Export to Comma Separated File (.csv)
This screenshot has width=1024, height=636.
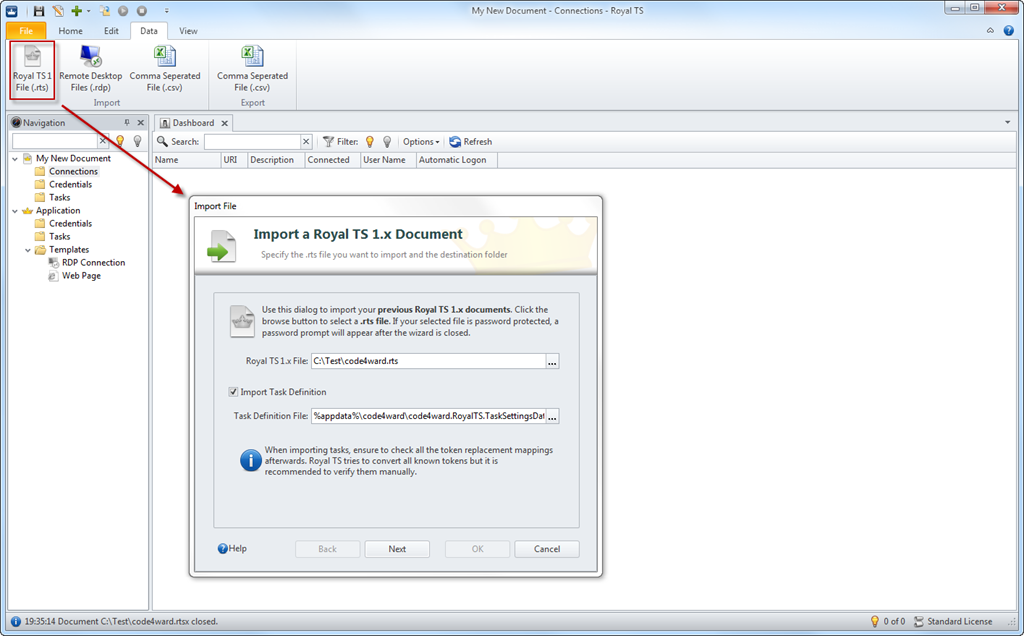coord(253,70)
